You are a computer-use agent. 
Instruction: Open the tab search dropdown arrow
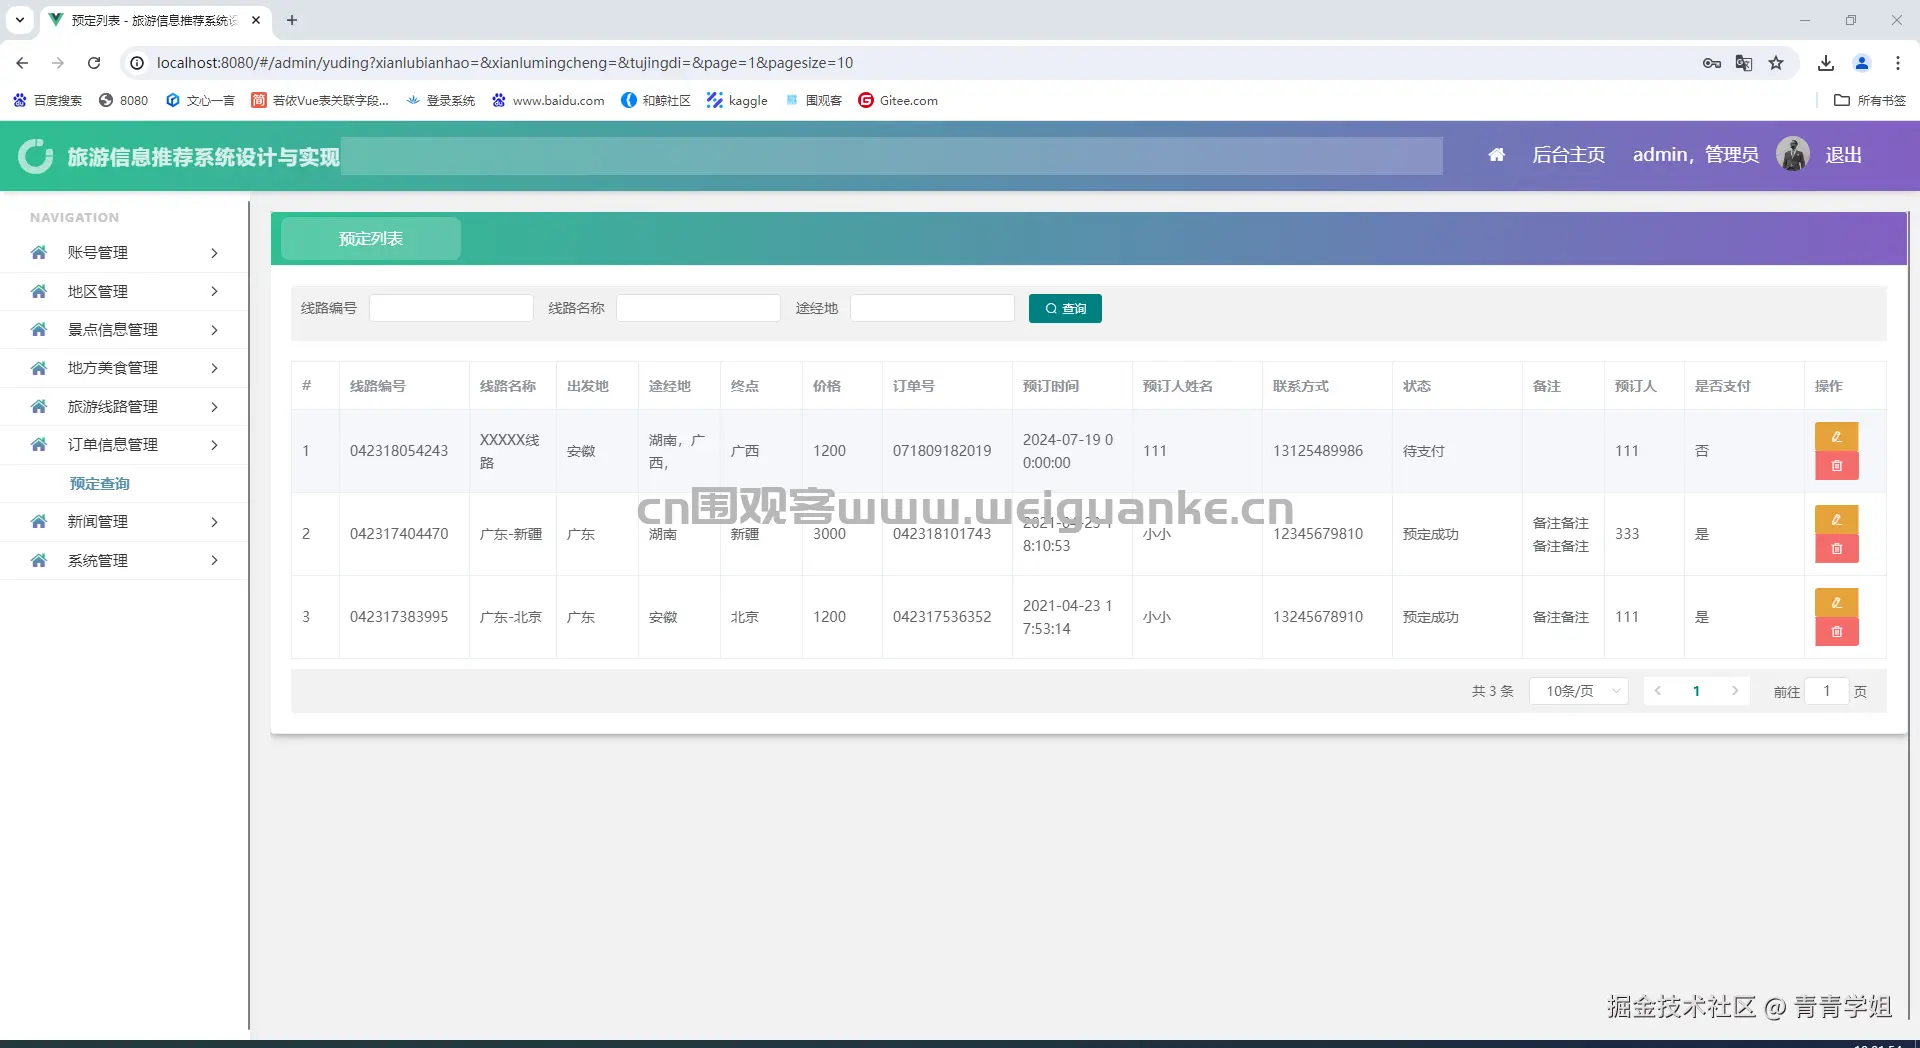[20, 20]
